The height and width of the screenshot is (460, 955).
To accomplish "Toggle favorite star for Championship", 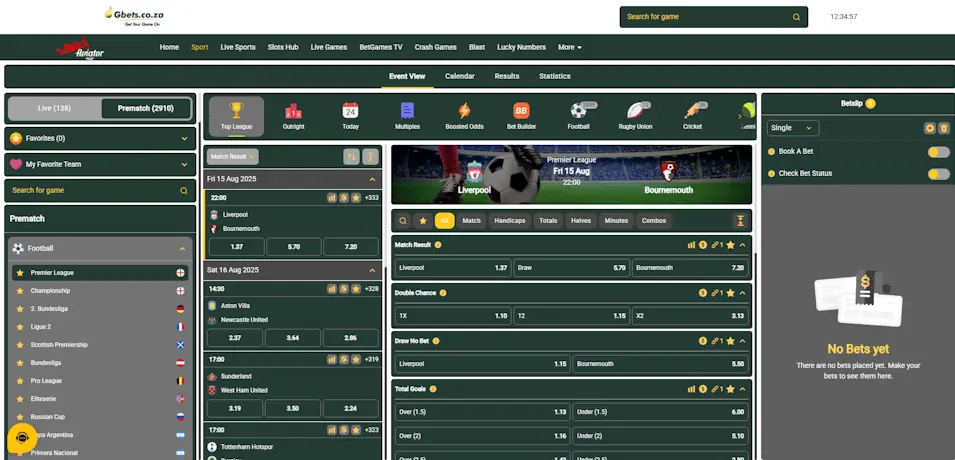I will [x=20, y=291].
